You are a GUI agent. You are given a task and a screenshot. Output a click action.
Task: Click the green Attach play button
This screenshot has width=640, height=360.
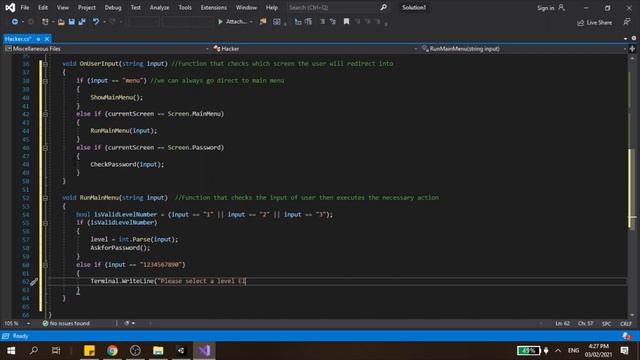pyautogui.click(x=220, y=22)
